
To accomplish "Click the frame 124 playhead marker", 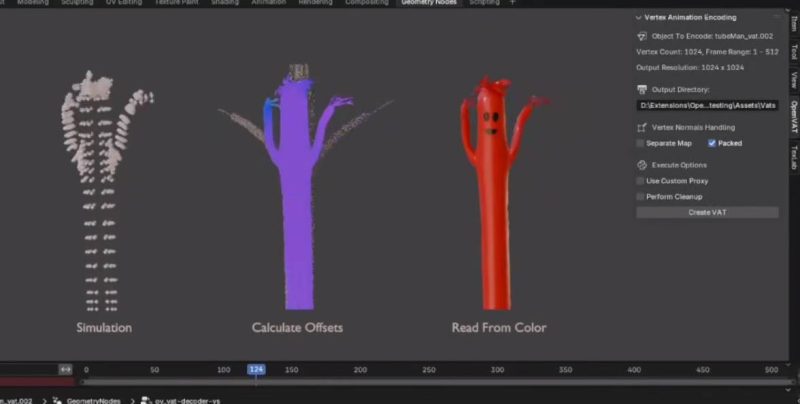I will [256, 369].
